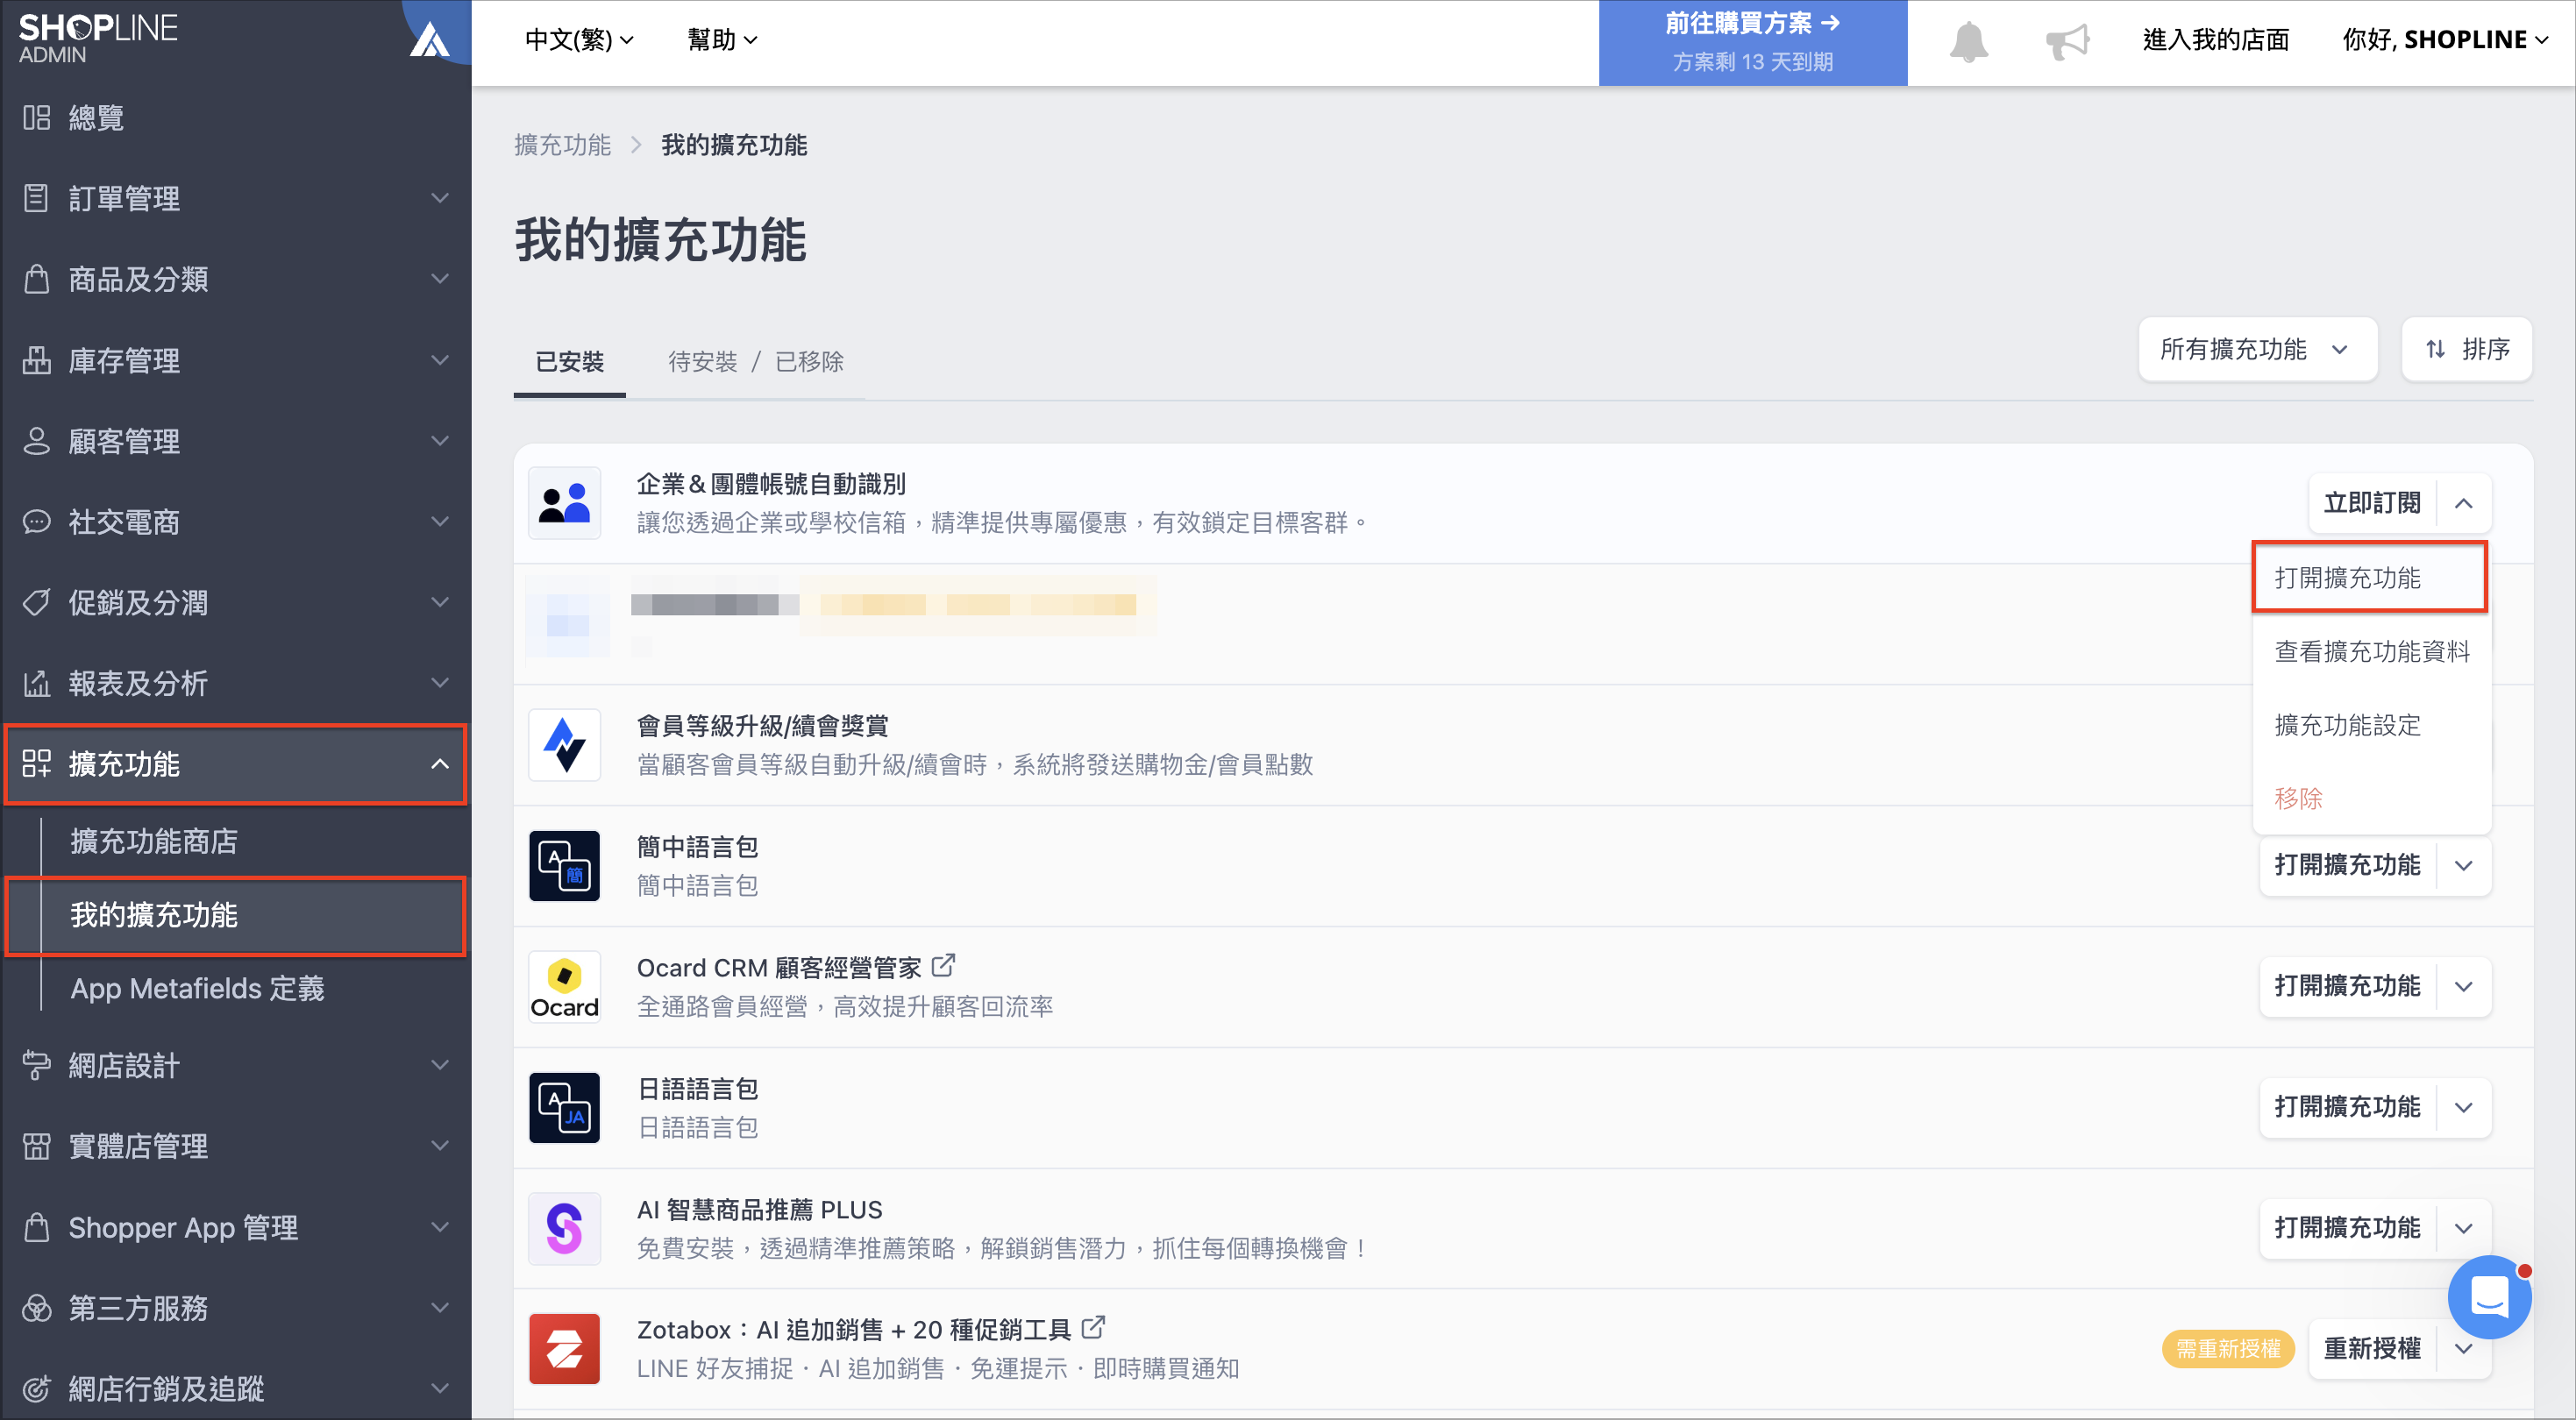2576x1420 pixels.
Task: Expand the chevron for 簡中語言包 actions
Action: click(2463, 866)
